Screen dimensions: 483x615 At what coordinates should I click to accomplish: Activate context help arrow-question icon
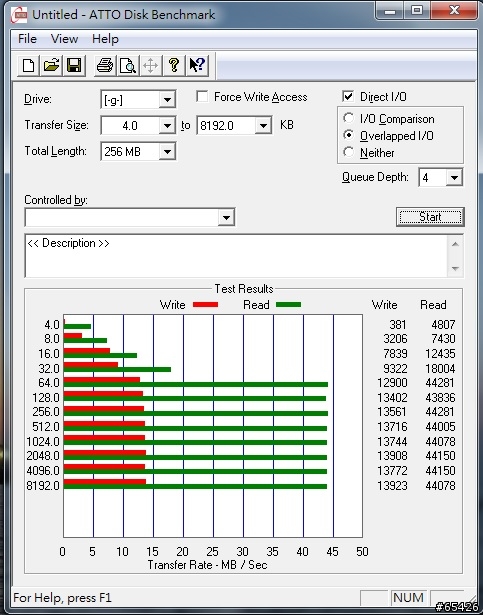pyautogui.click(x=197, y=65)
